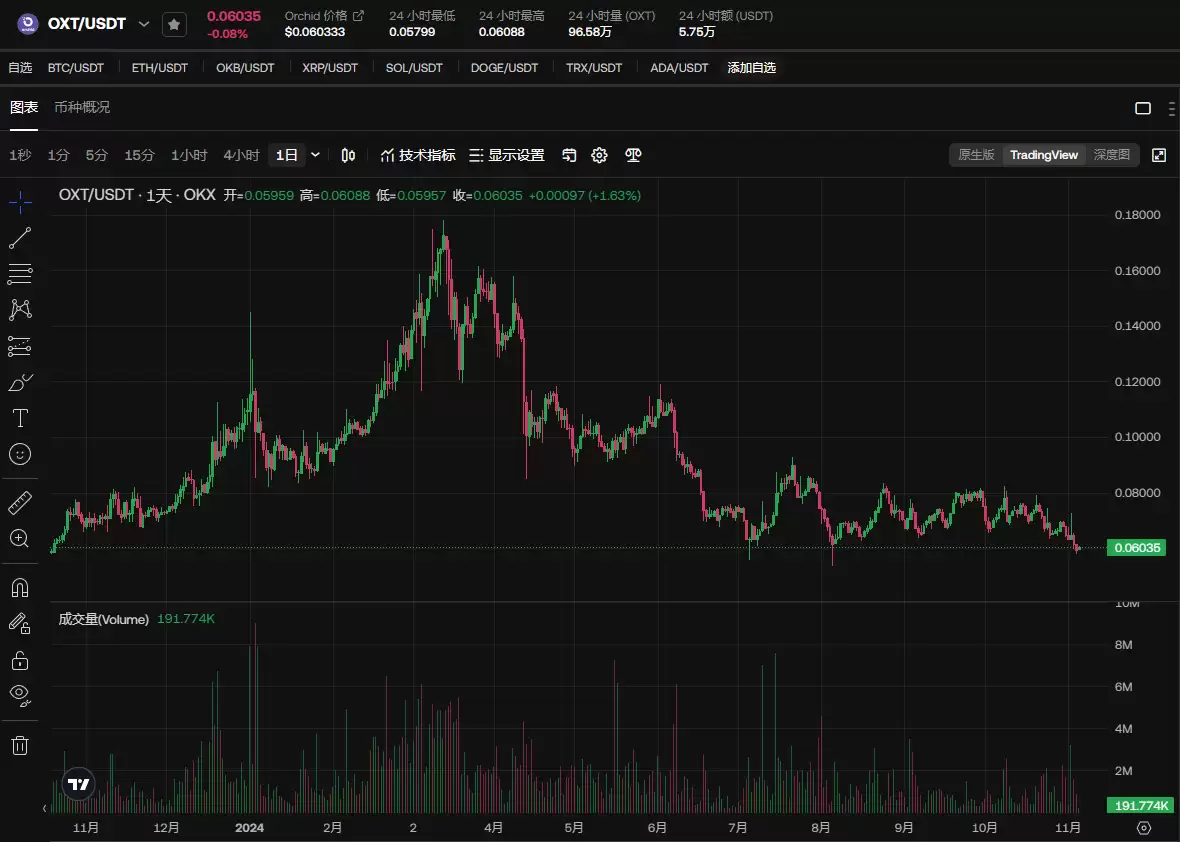The image size is (1180, 842).
Task: Select the brush drawing tool
Action: (20, 382)
